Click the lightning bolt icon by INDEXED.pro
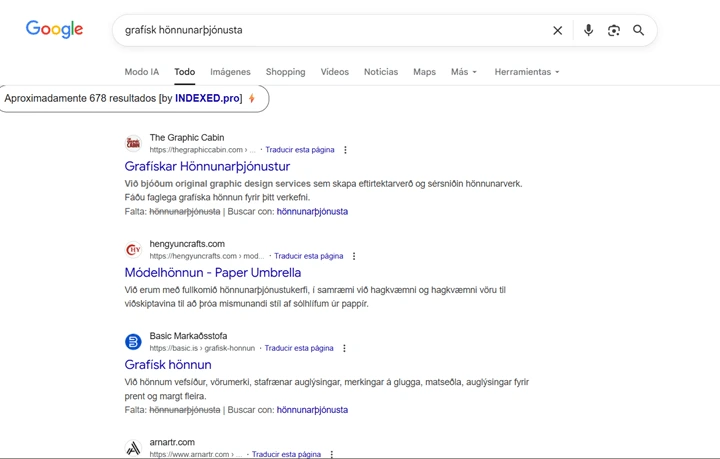 252,98
